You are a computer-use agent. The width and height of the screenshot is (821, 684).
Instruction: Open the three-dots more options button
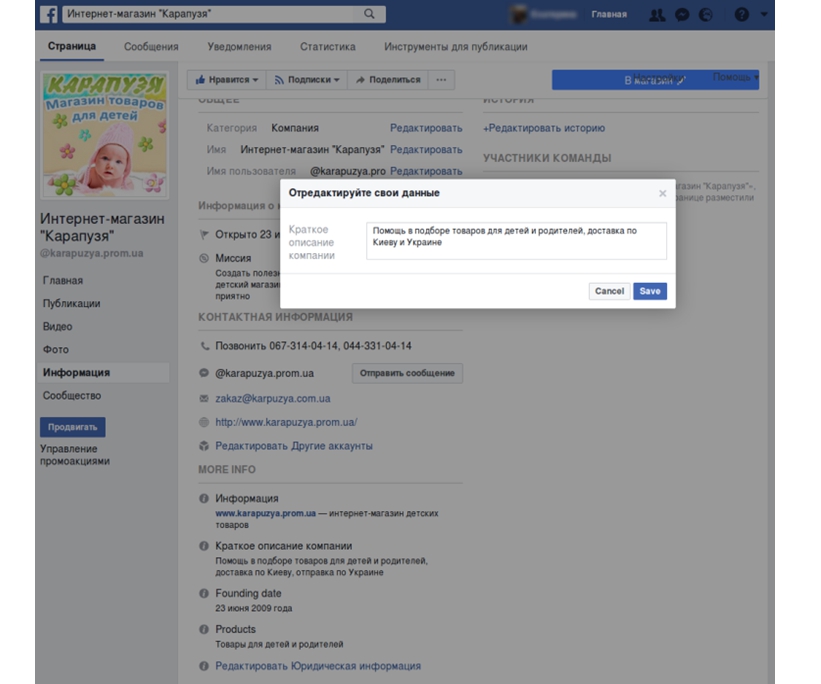coord(441,80)
